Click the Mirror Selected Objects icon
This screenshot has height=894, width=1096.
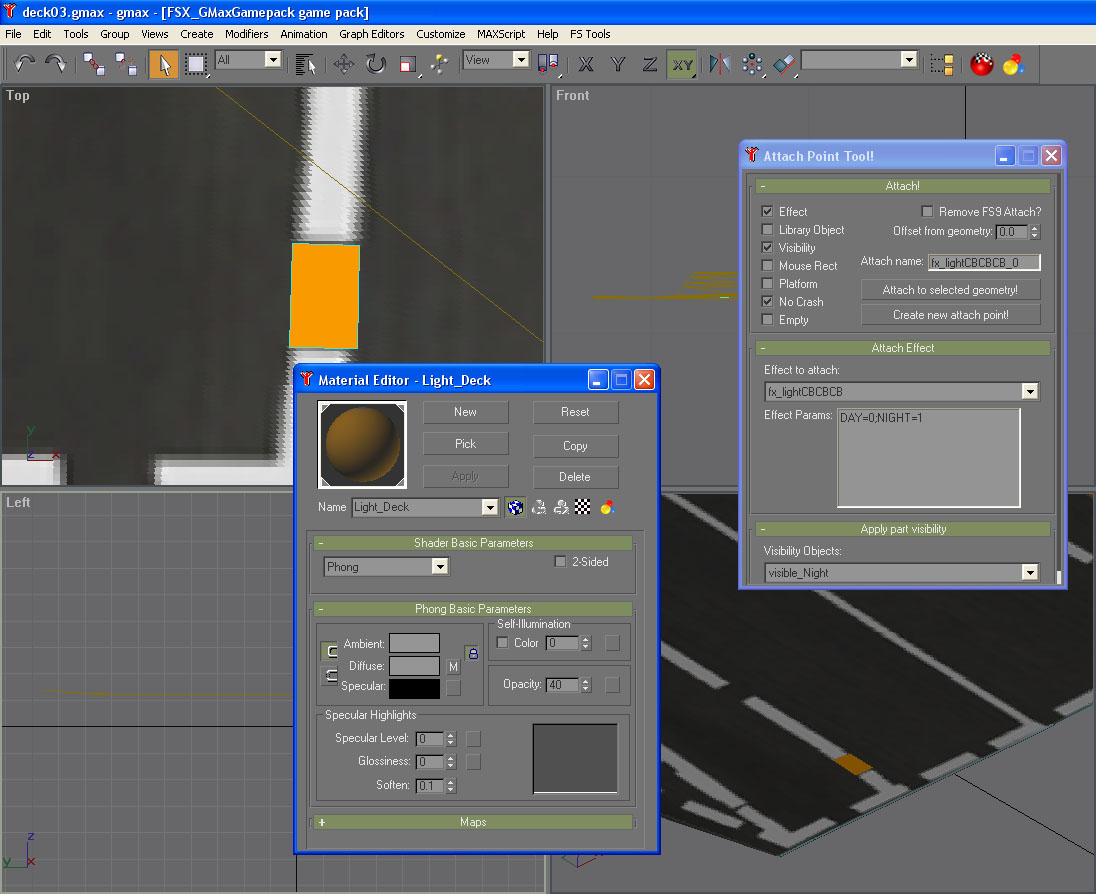pos(719,64)
